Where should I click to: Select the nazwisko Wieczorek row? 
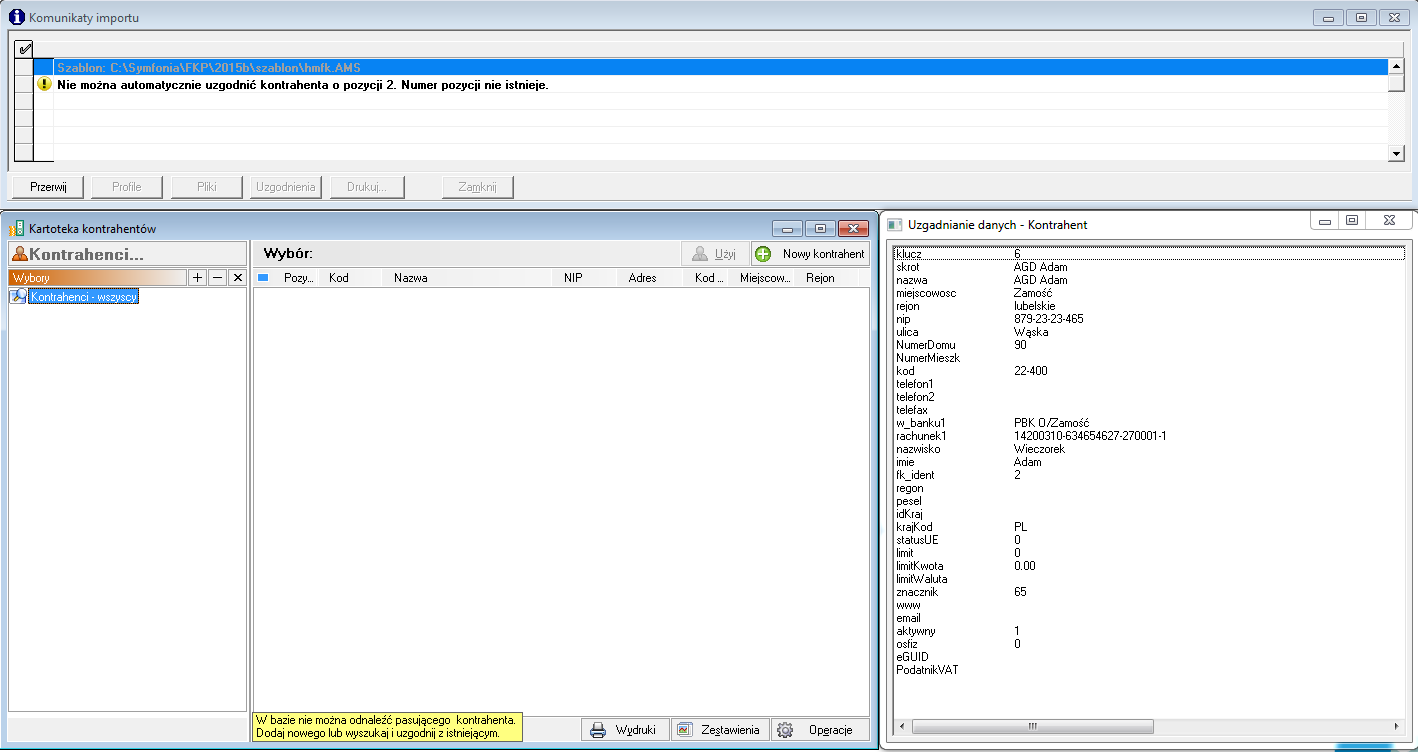pos(1149,449)
